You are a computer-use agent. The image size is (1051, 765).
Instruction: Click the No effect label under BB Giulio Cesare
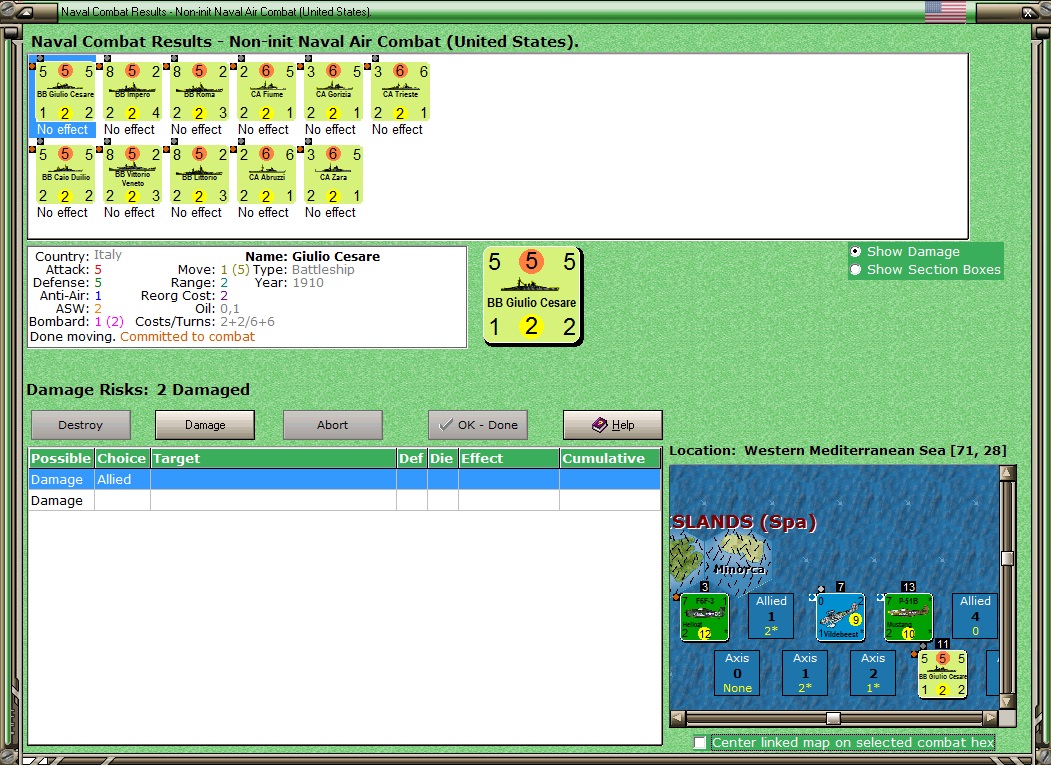pos(62,129)
